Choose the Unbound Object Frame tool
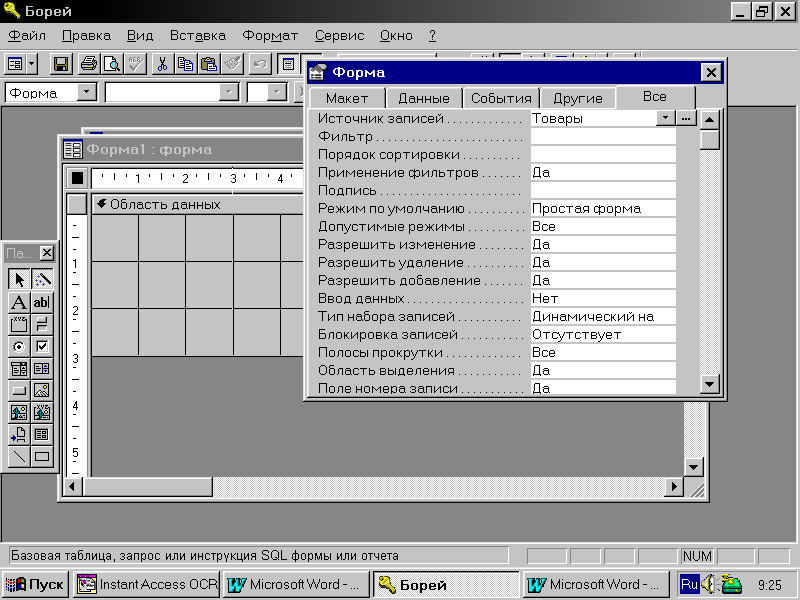The image size is (800, 600). tap(19, 412)
